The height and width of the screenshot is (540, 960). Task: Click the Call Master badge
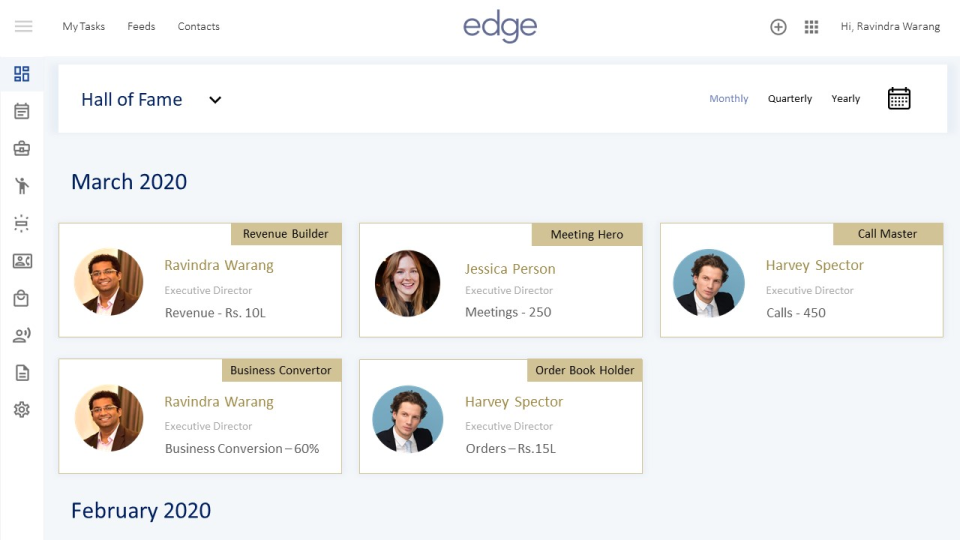tap(888, 234)
